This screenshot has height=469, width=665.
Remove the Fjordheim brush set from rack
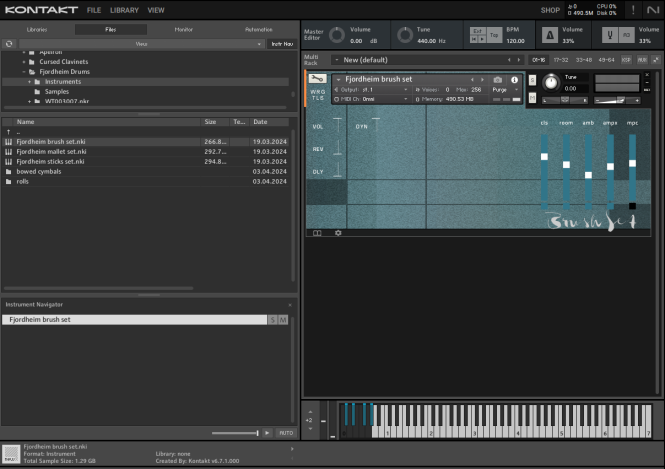pos(647,75)
